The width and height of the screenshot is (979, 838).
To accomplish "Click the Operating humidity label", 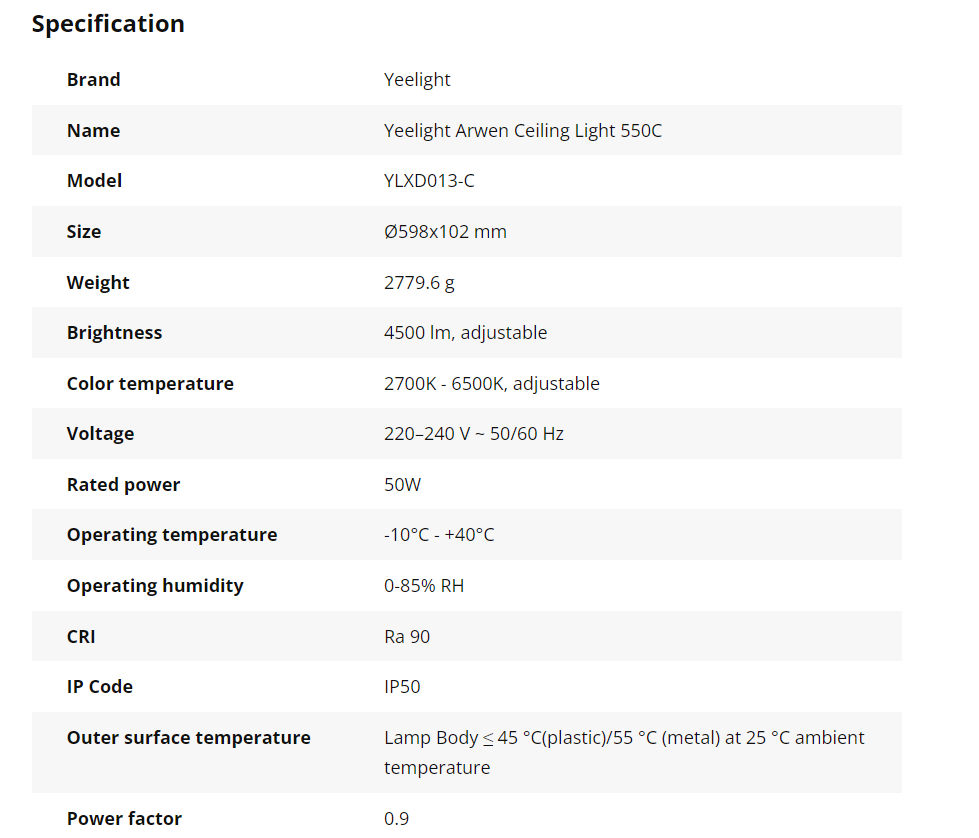I will click(x=155, y=586).
